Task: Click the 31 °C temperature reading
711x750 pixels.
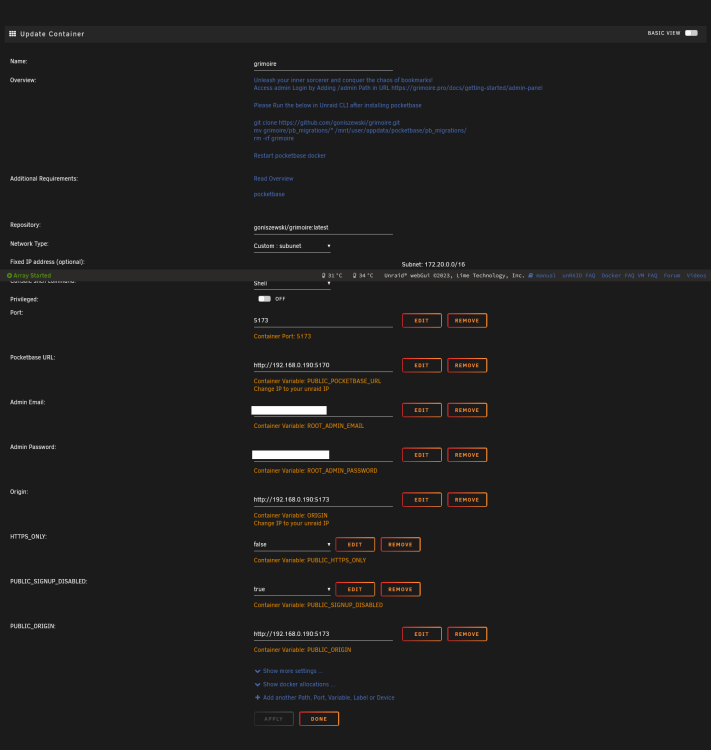Action: click(335, 276)
